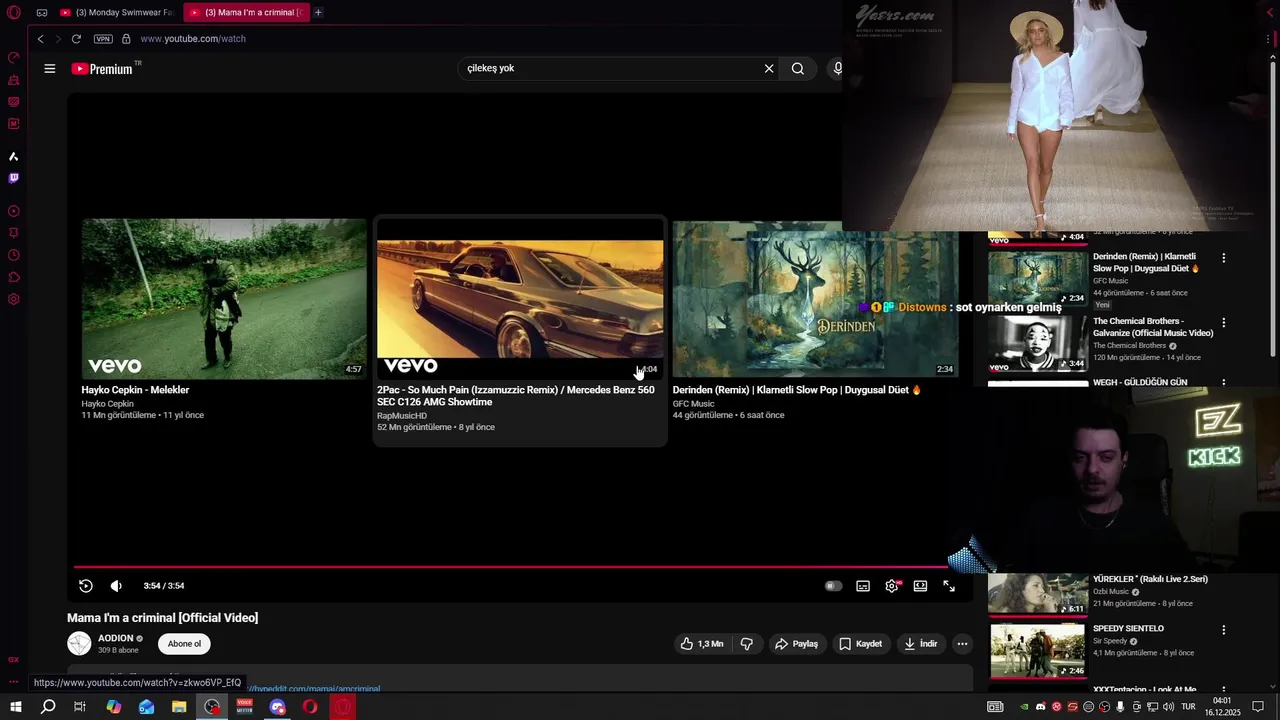Screen dimensions: 1280x720
Task: Download the video with the İndir button
Action: (x=920, y=644)
